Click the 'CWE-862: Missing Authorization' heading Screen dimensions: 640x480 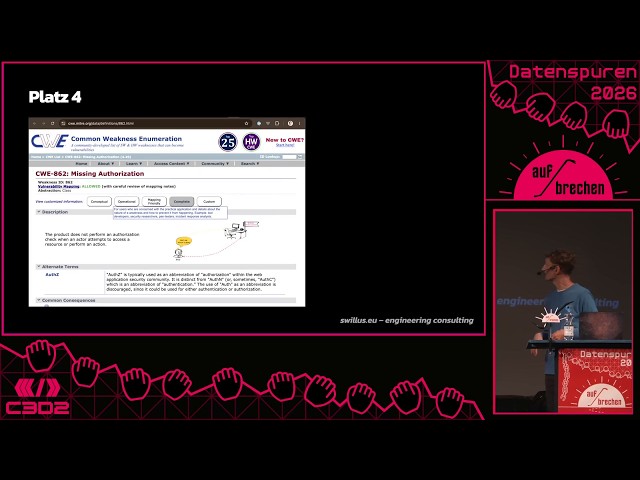point(90,173)
